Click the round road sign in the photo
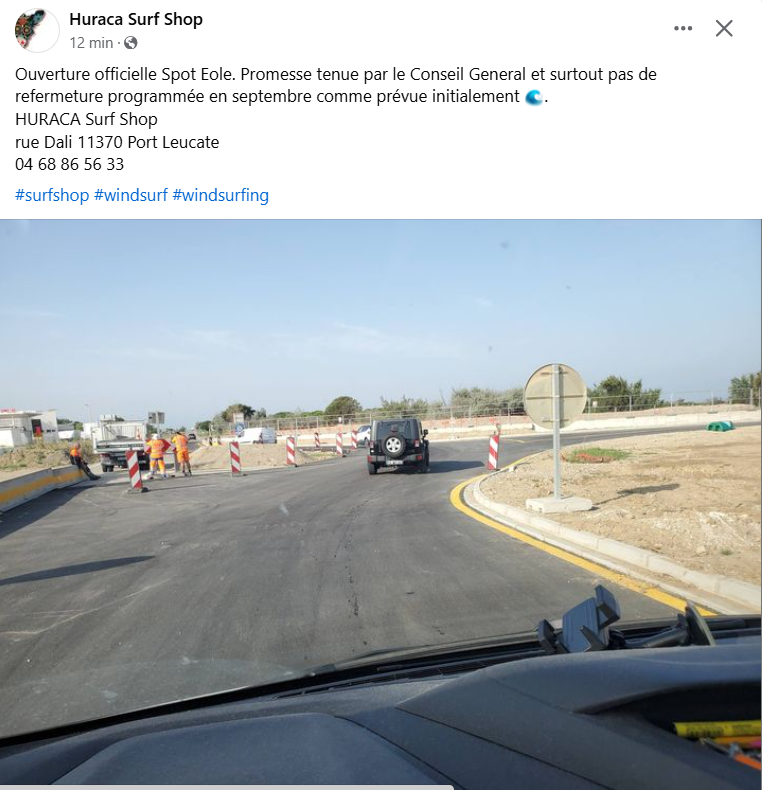762x790 pixels. (x=555, y=397)
